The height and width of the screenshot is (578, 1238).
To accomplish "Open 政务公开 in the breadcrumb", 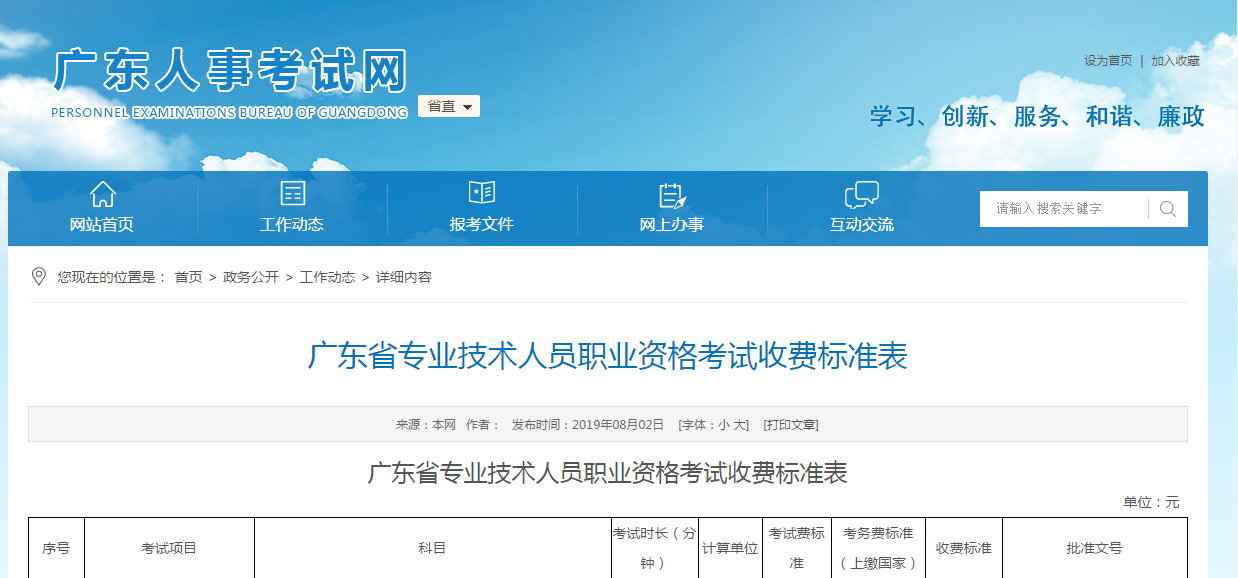I will point(251,277).
